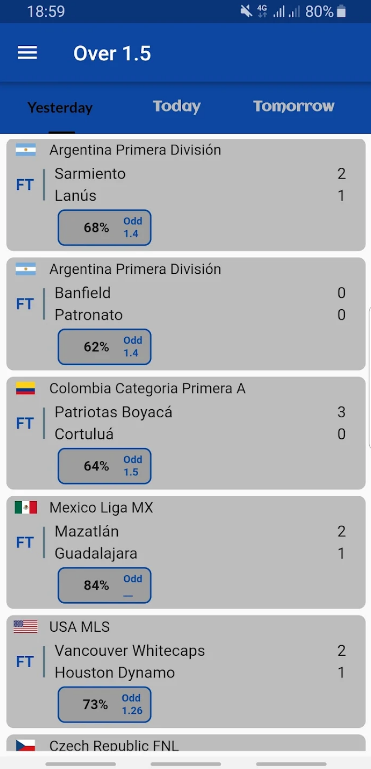
Task: Tap the USA flag icon
Action: coord(26,626)
